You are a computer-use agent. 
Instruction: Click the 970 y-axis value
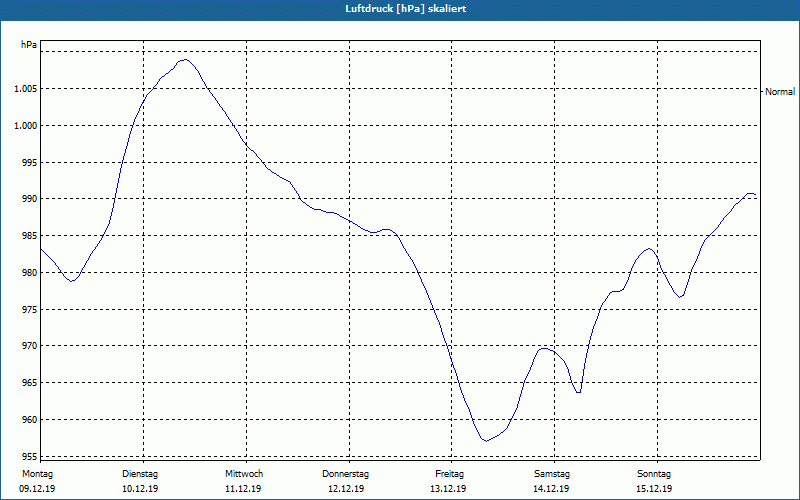pyautogui.click(x=30, y=346)
